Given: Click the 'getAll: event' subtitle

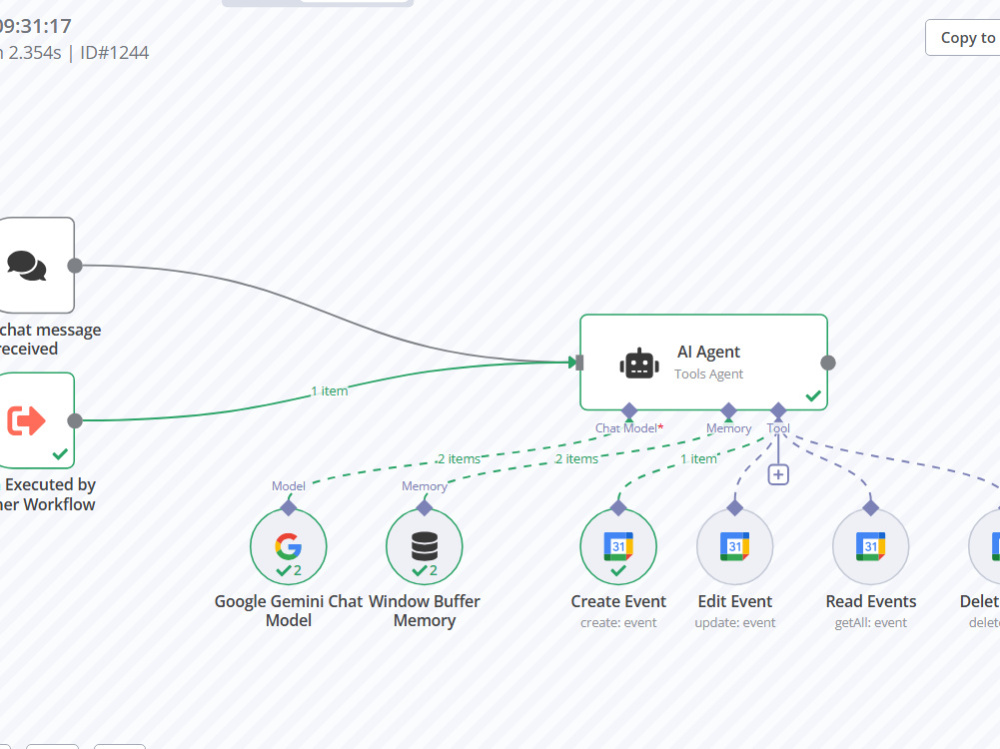Looking at the screenshot, I should 871,623.
